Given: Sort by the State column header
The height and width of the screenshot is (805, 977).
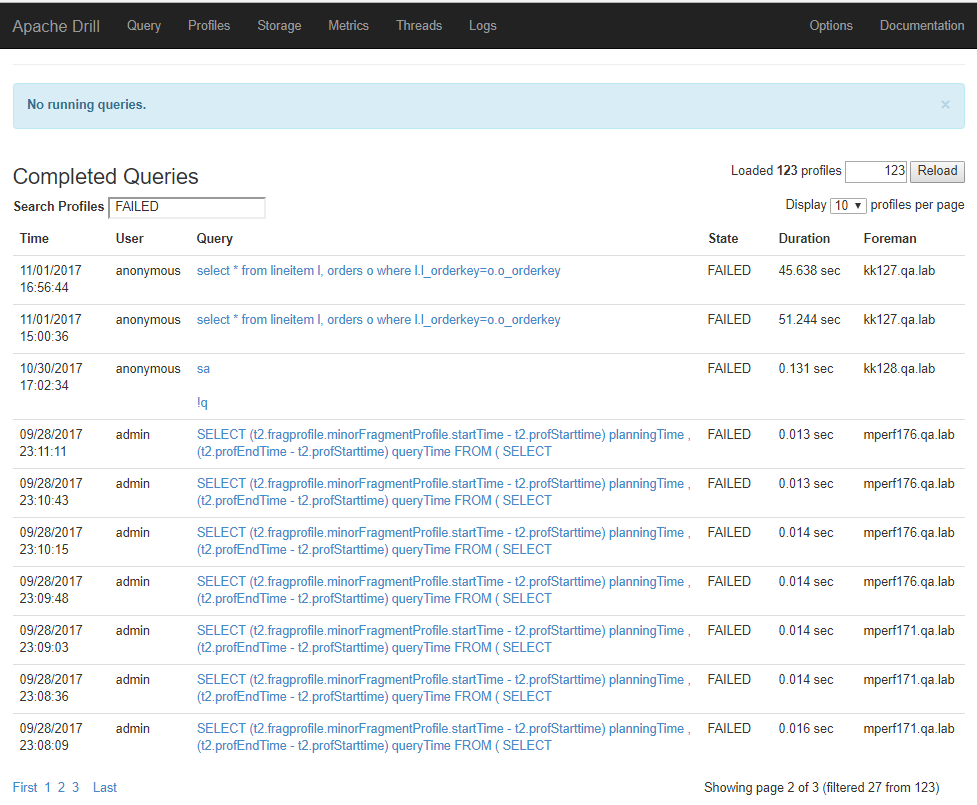Looking at the screenshot, I should click(723, 239).
